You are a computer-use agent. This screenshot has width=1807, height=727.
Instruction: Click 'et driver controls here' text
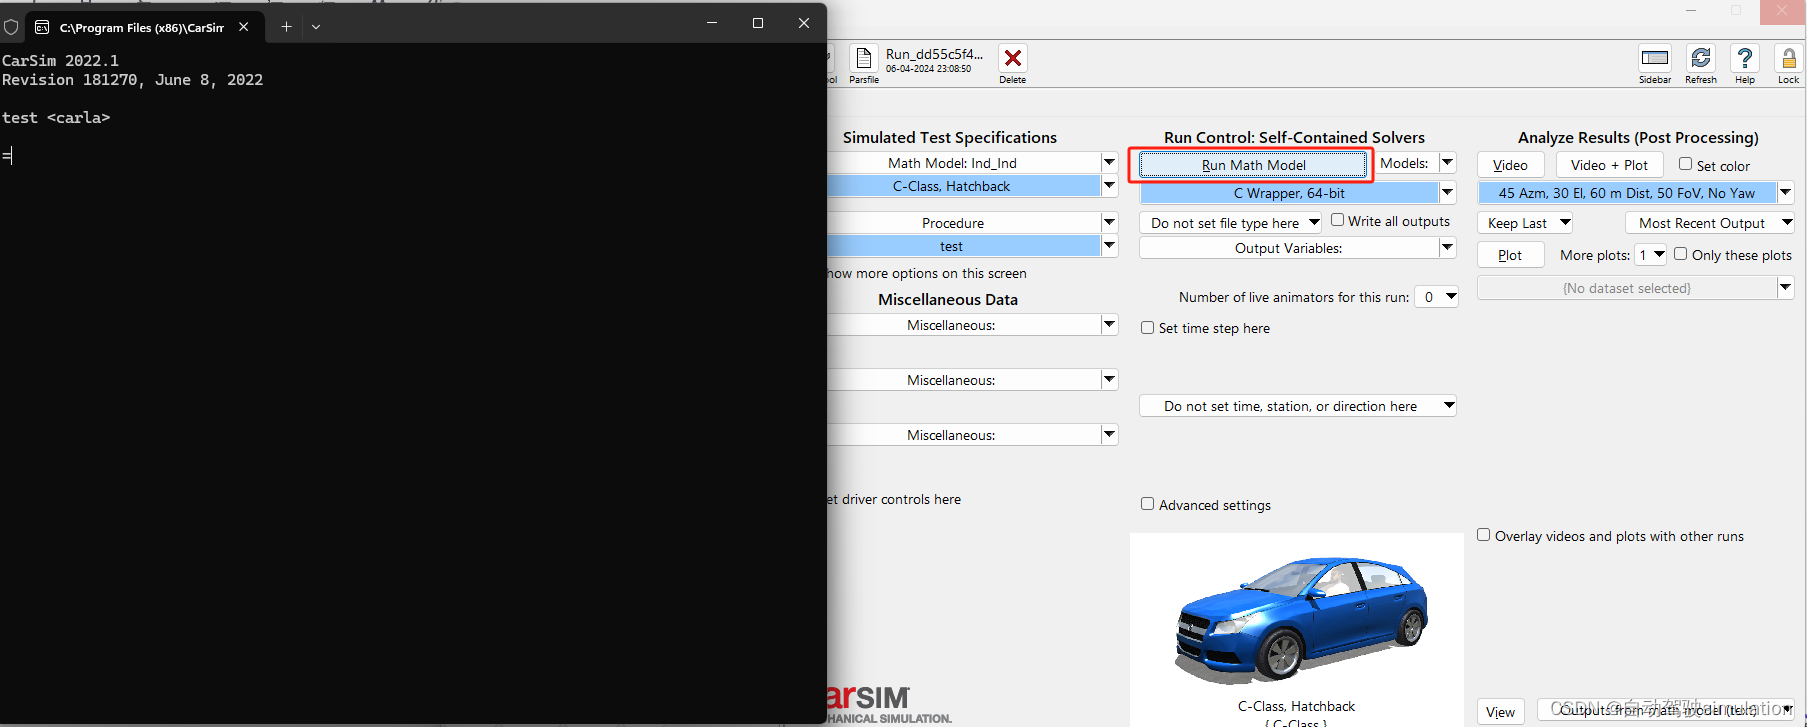tap(894, 499)
